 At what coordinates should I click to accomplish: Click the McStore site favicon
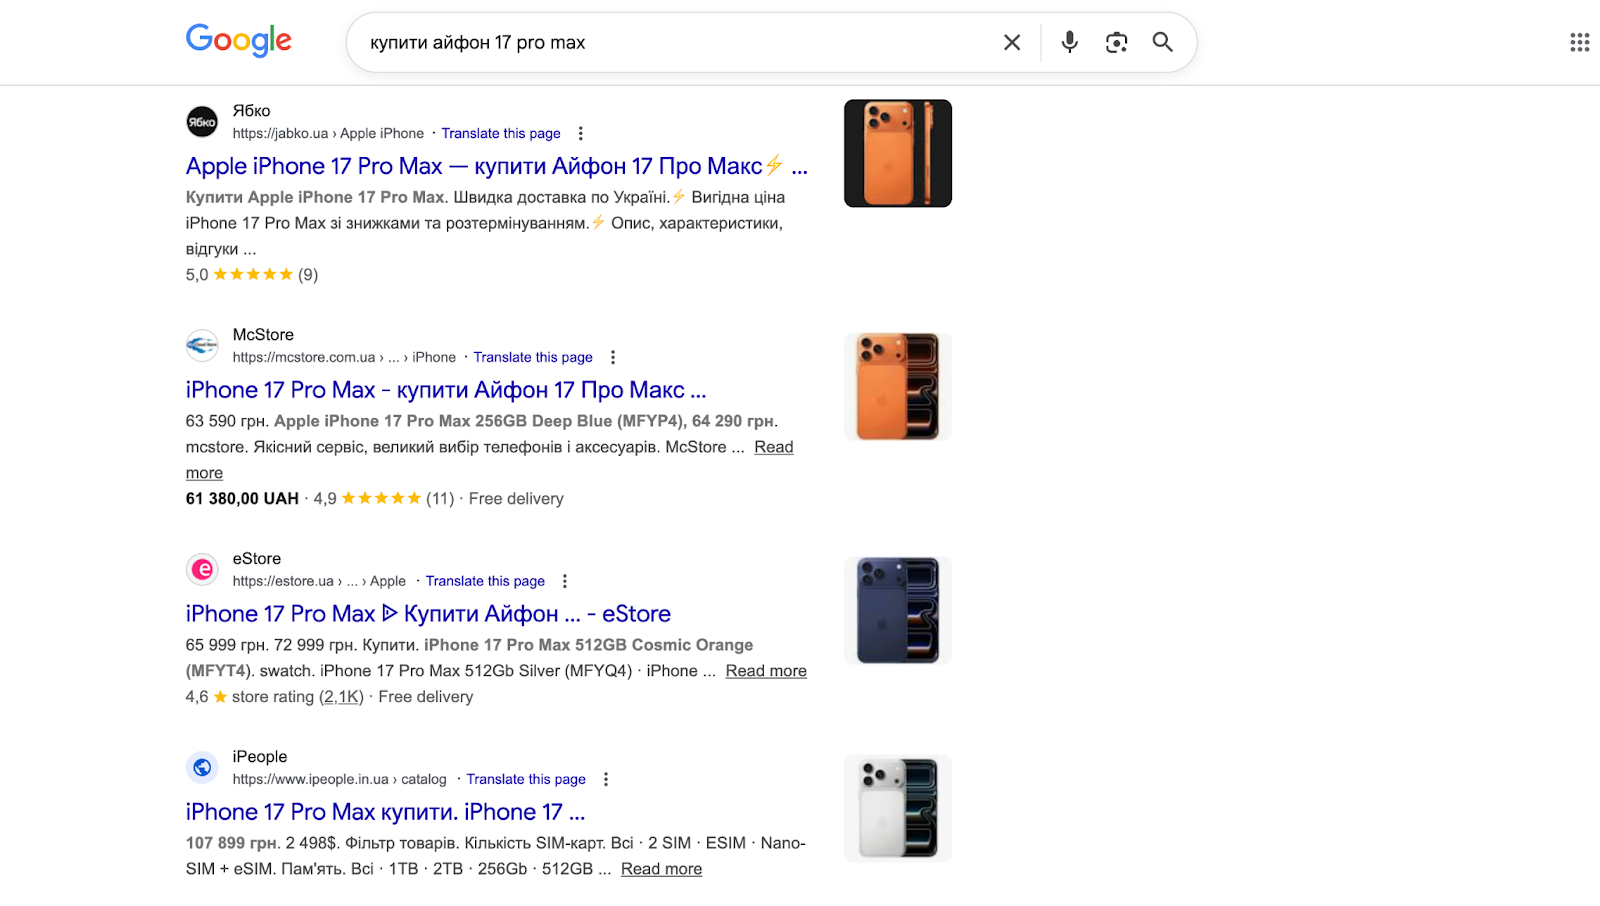pyautogui.click(x=202, y=346)
